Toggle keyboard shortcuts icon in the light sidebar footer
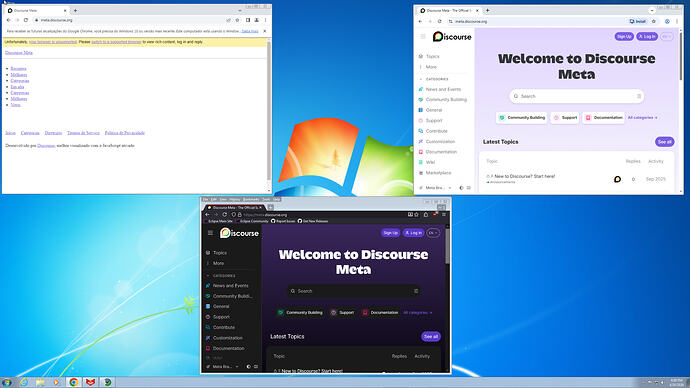The image size is (690, 388). point(469,188)
